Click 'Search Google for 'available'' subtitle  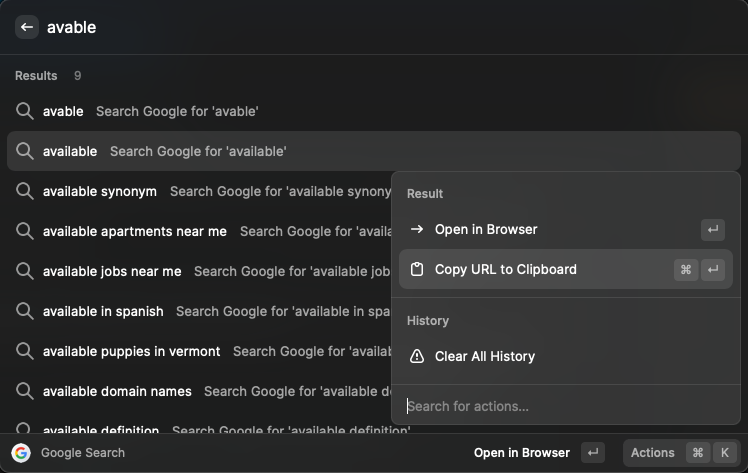tap(198, 151)
